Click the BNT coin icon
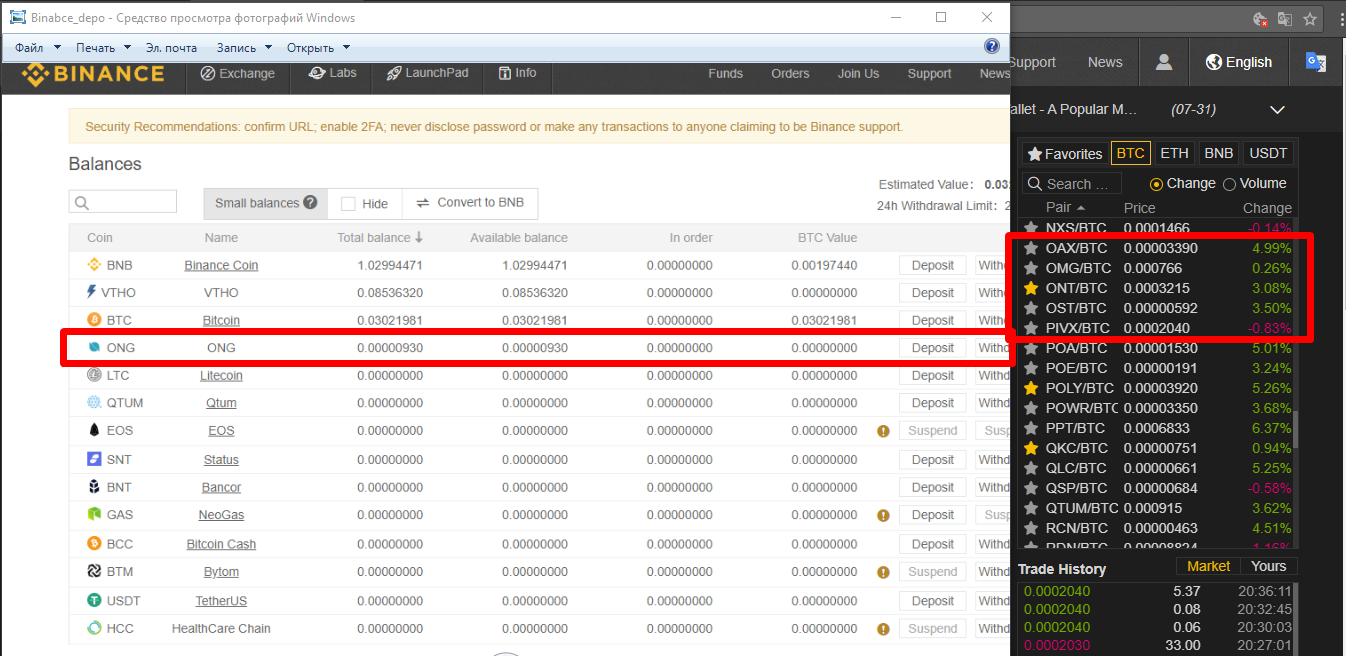1346x656 pixels. 95,487
